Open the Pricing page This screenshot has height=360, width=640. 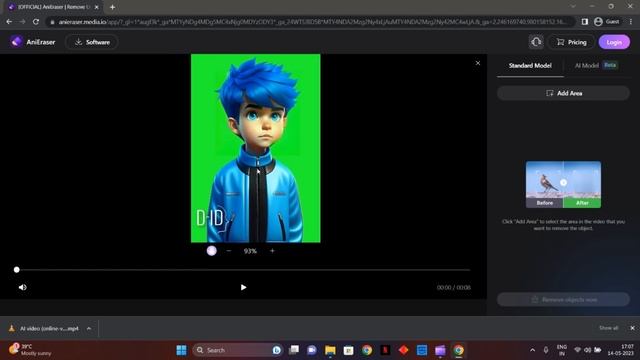pyautogui.click(x=571, y=42)
